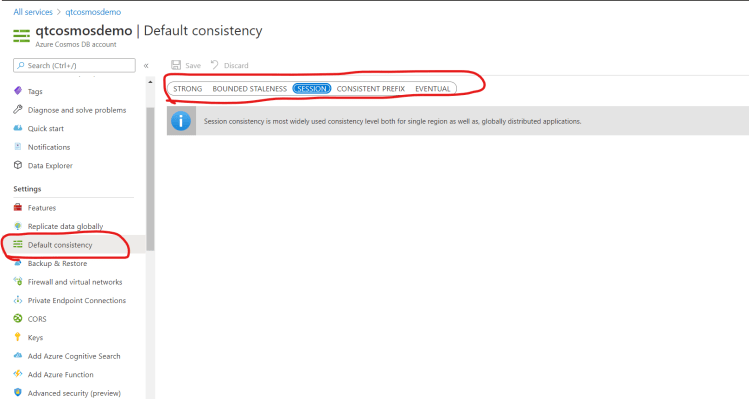Click the Private Endpoint Connections icon

point(18,300)
